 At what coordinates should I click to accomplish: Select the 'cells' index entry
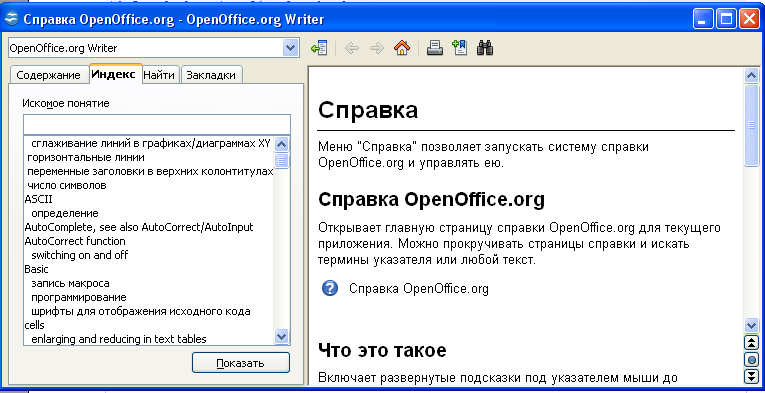(x=35, y=325)
